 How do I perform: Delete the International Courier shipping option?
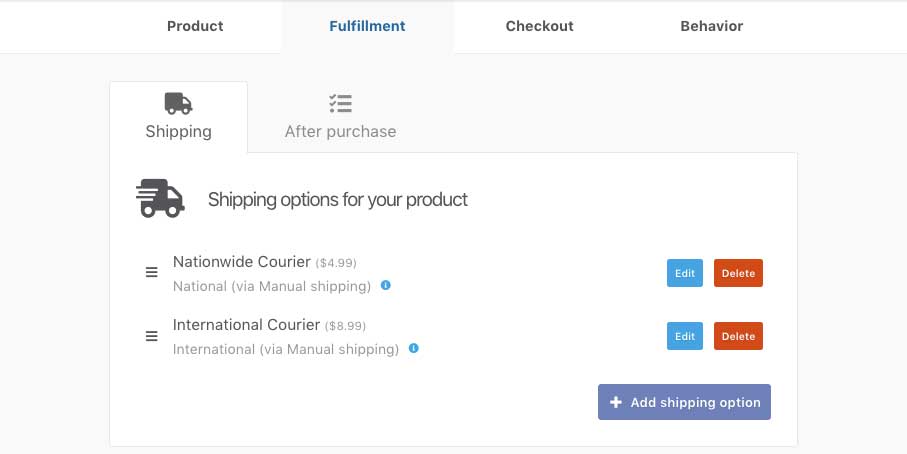738,336
